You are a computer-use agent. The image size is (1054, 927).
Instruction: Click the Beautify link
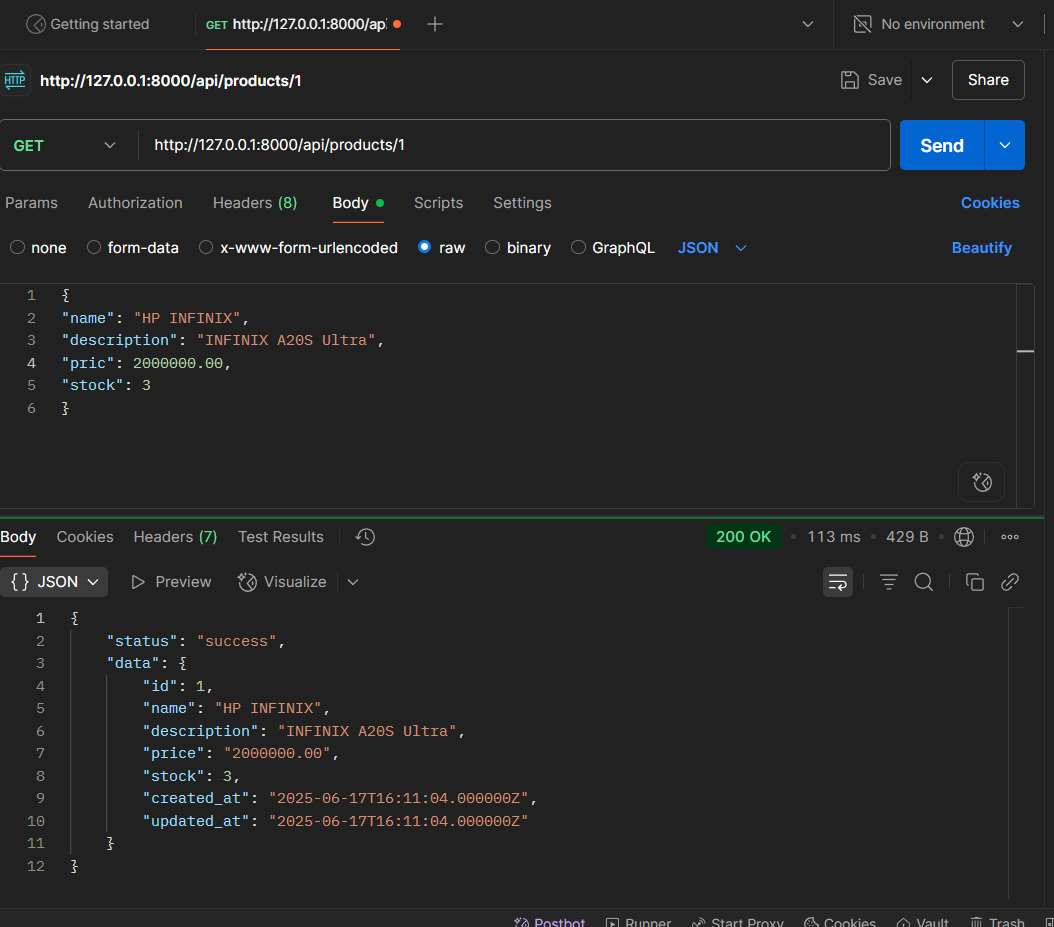tap(981, 248)
